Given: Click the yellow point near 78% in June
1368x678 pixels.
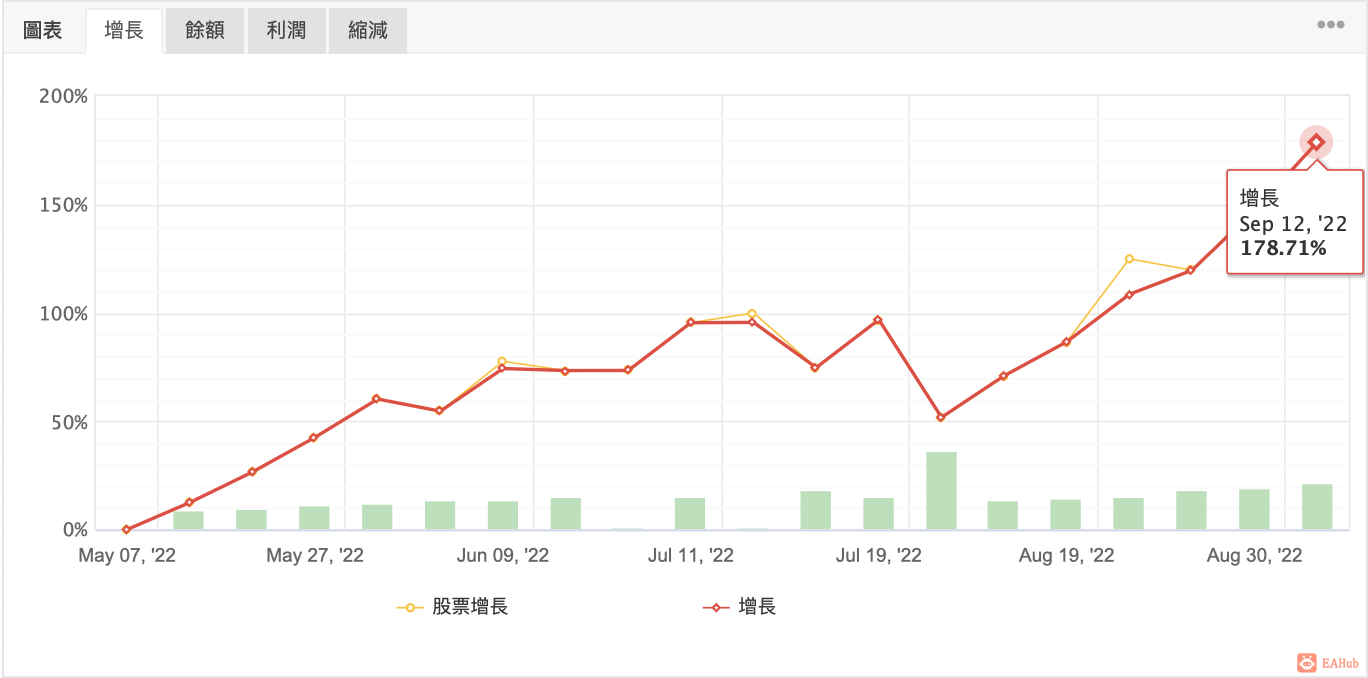Looking at the screenshot, I should (502, 361).
